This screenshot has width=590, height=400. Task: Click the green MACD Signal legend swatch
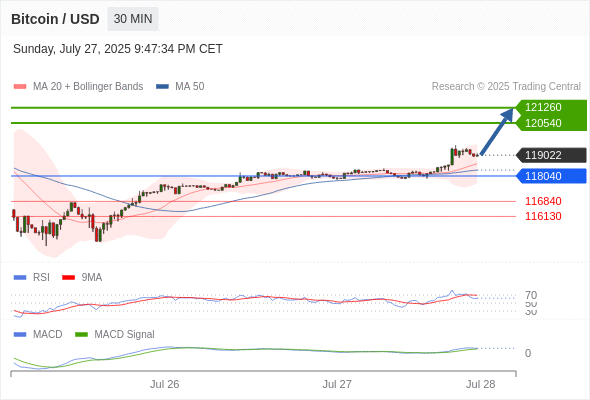[x=81, y=335]
